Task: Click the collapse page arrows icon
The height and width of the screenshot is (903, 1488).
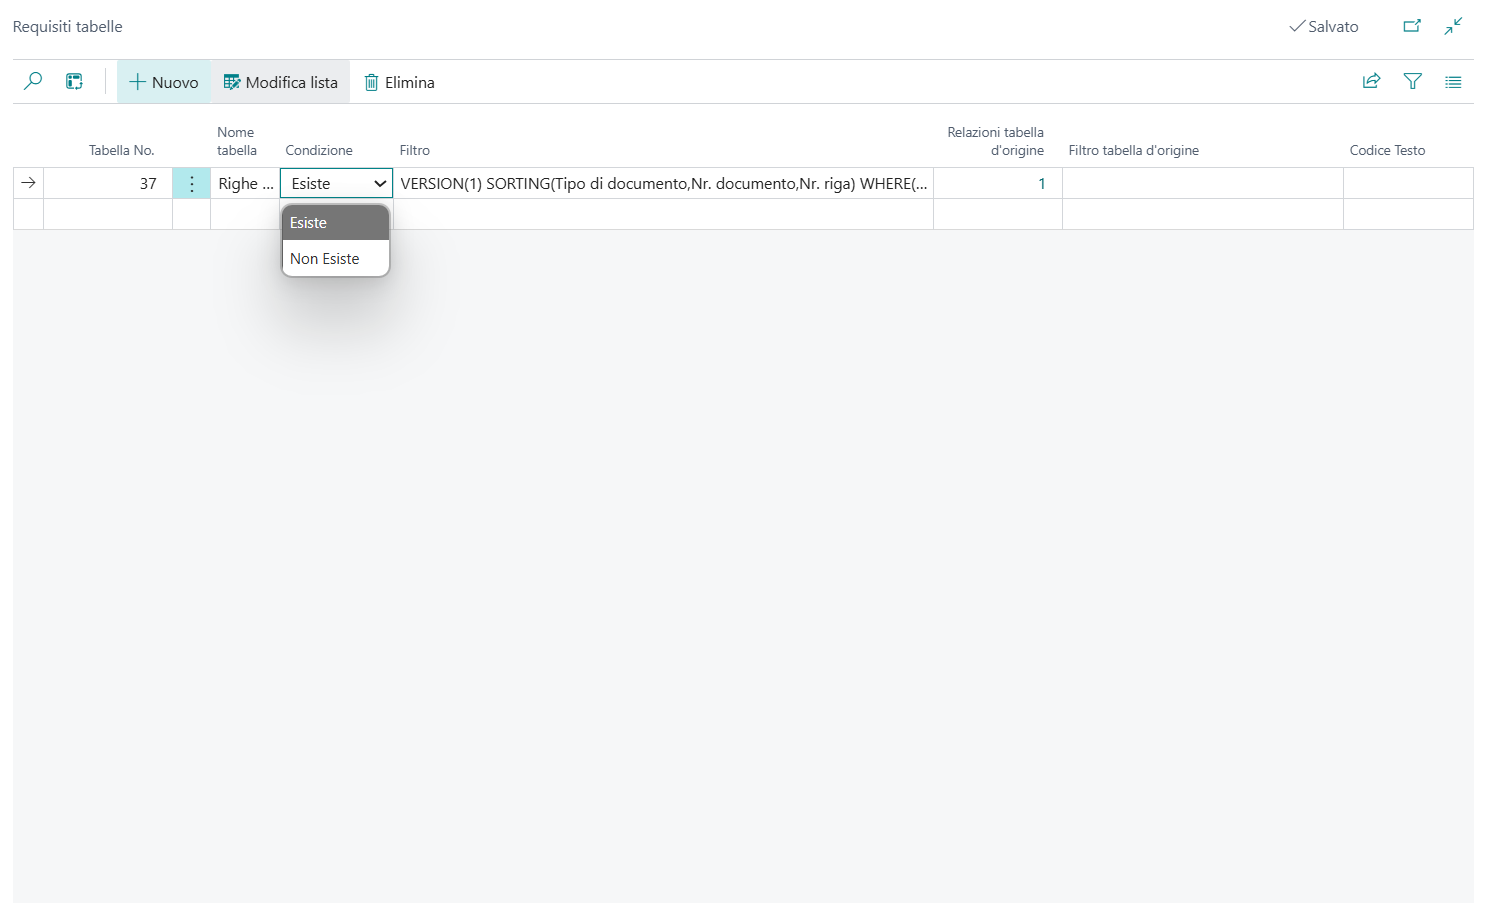Action: 1453,26
